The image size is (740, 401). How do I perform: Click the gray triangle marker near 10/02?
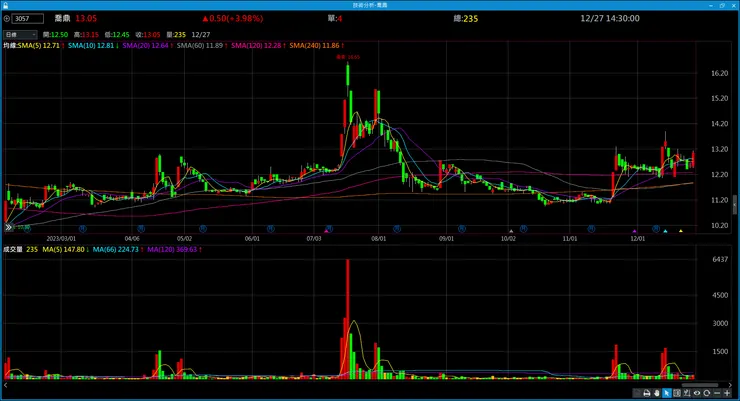pos(511,231)
